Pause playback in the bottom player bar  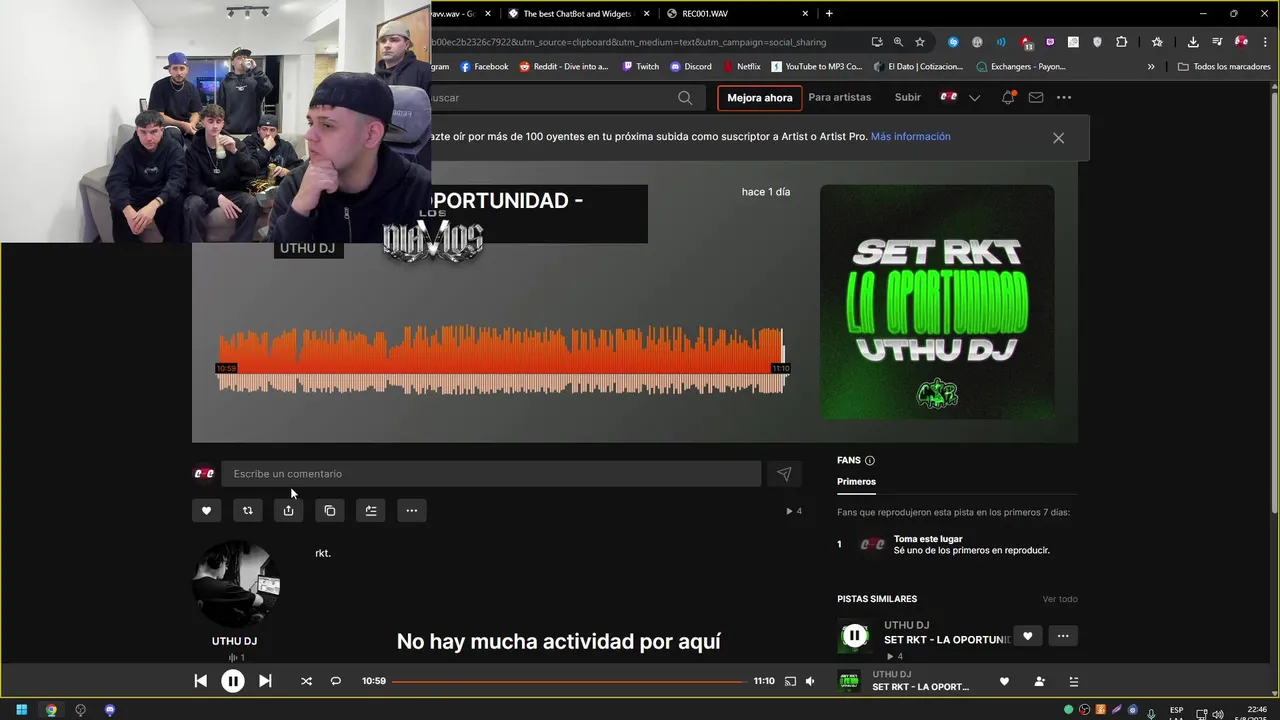[232, 681]
